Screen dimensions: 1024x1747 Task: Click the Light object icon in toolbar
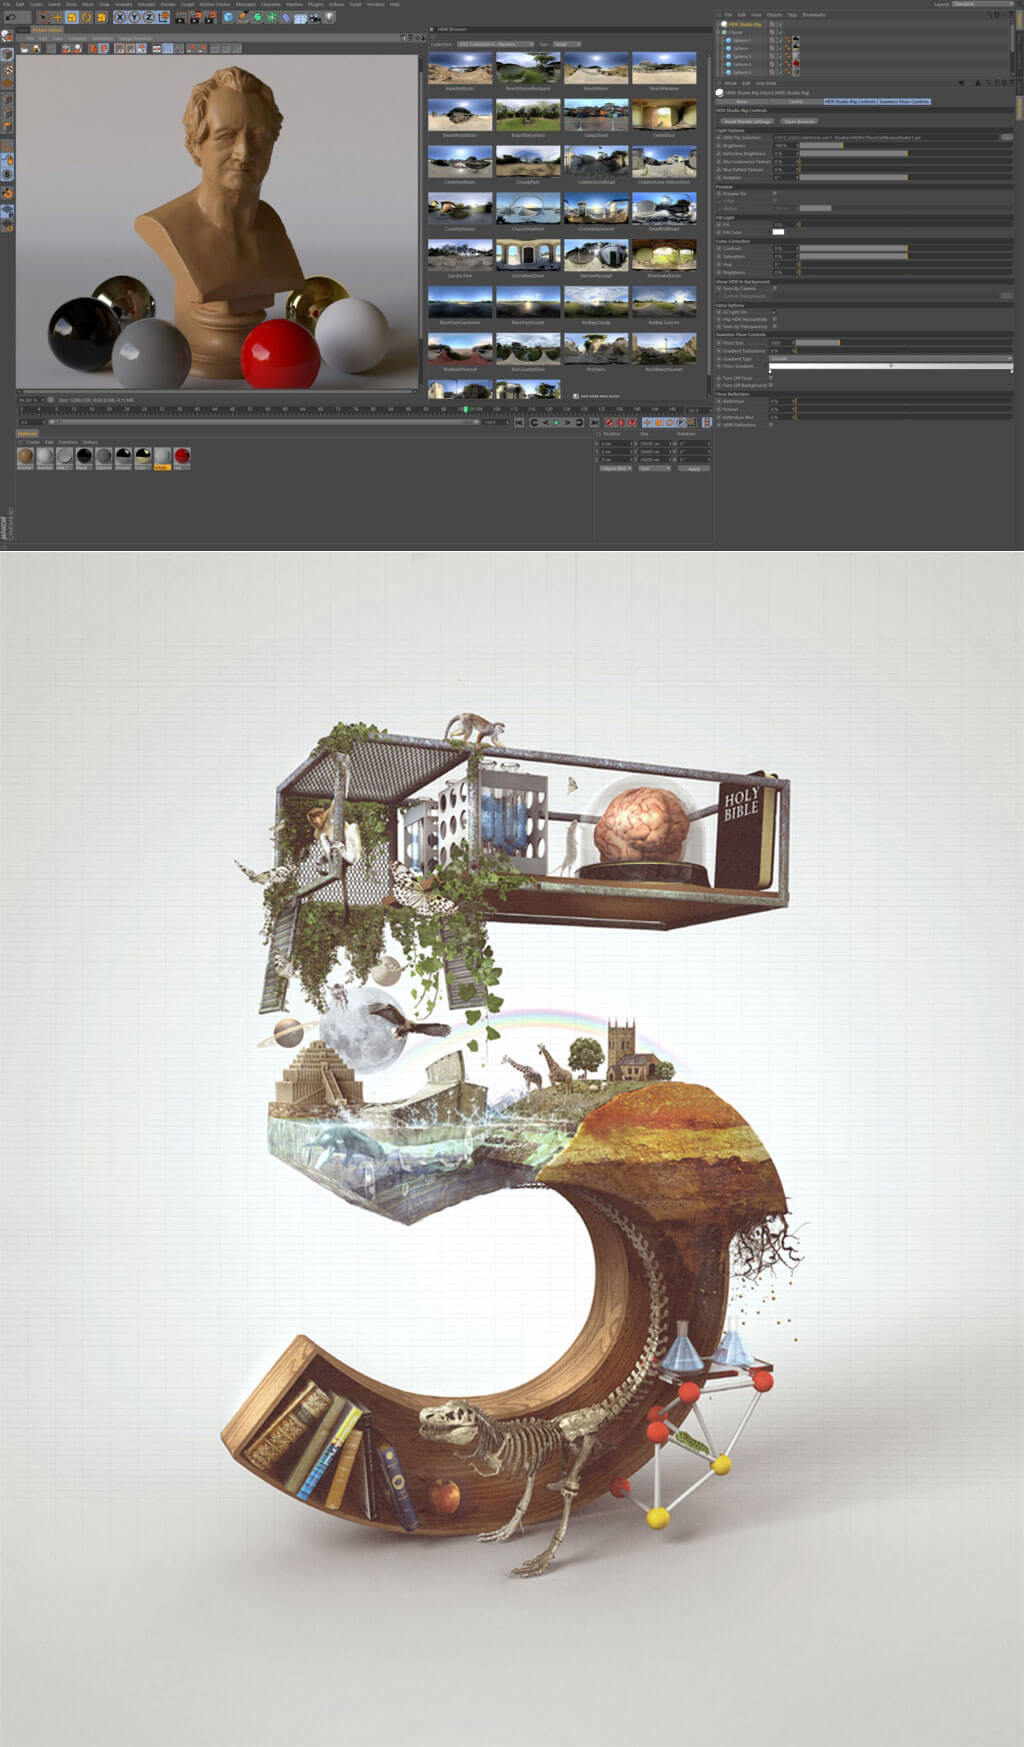tap(329, 17)
